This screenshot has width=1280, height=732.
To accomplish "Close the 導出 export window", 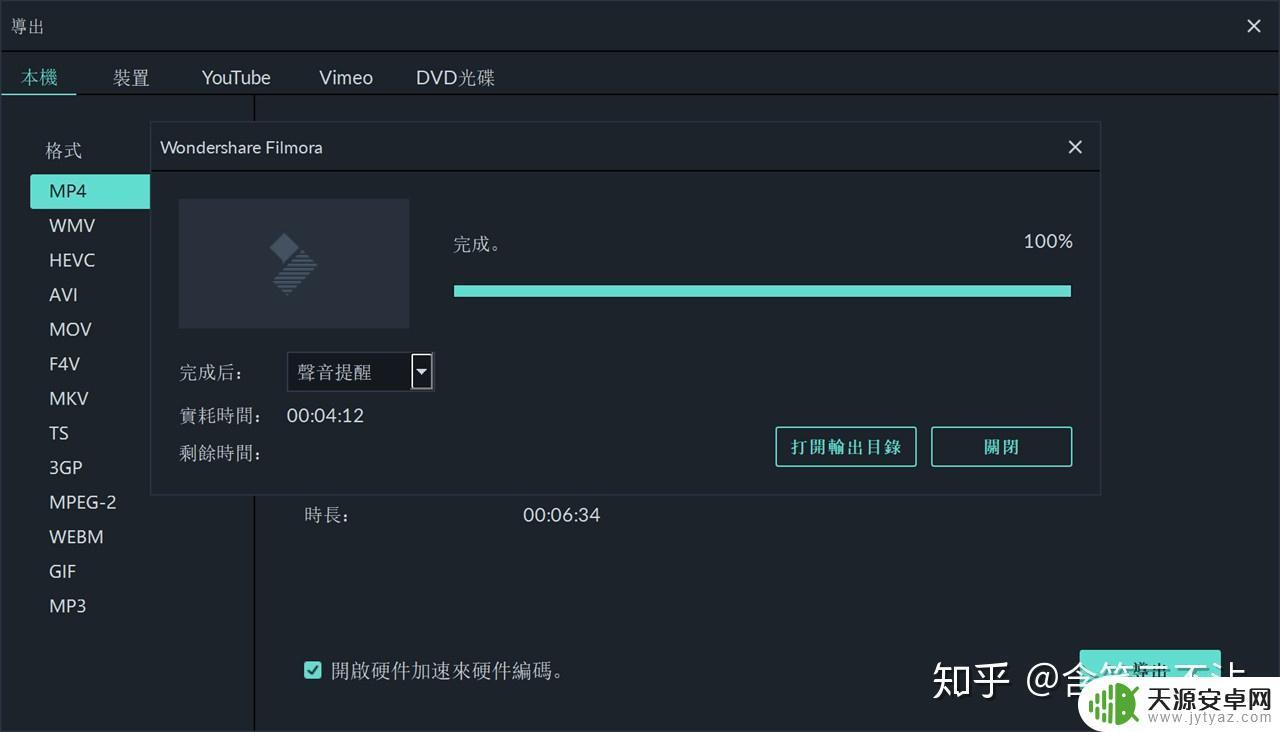I will (x=1254, y=27).
